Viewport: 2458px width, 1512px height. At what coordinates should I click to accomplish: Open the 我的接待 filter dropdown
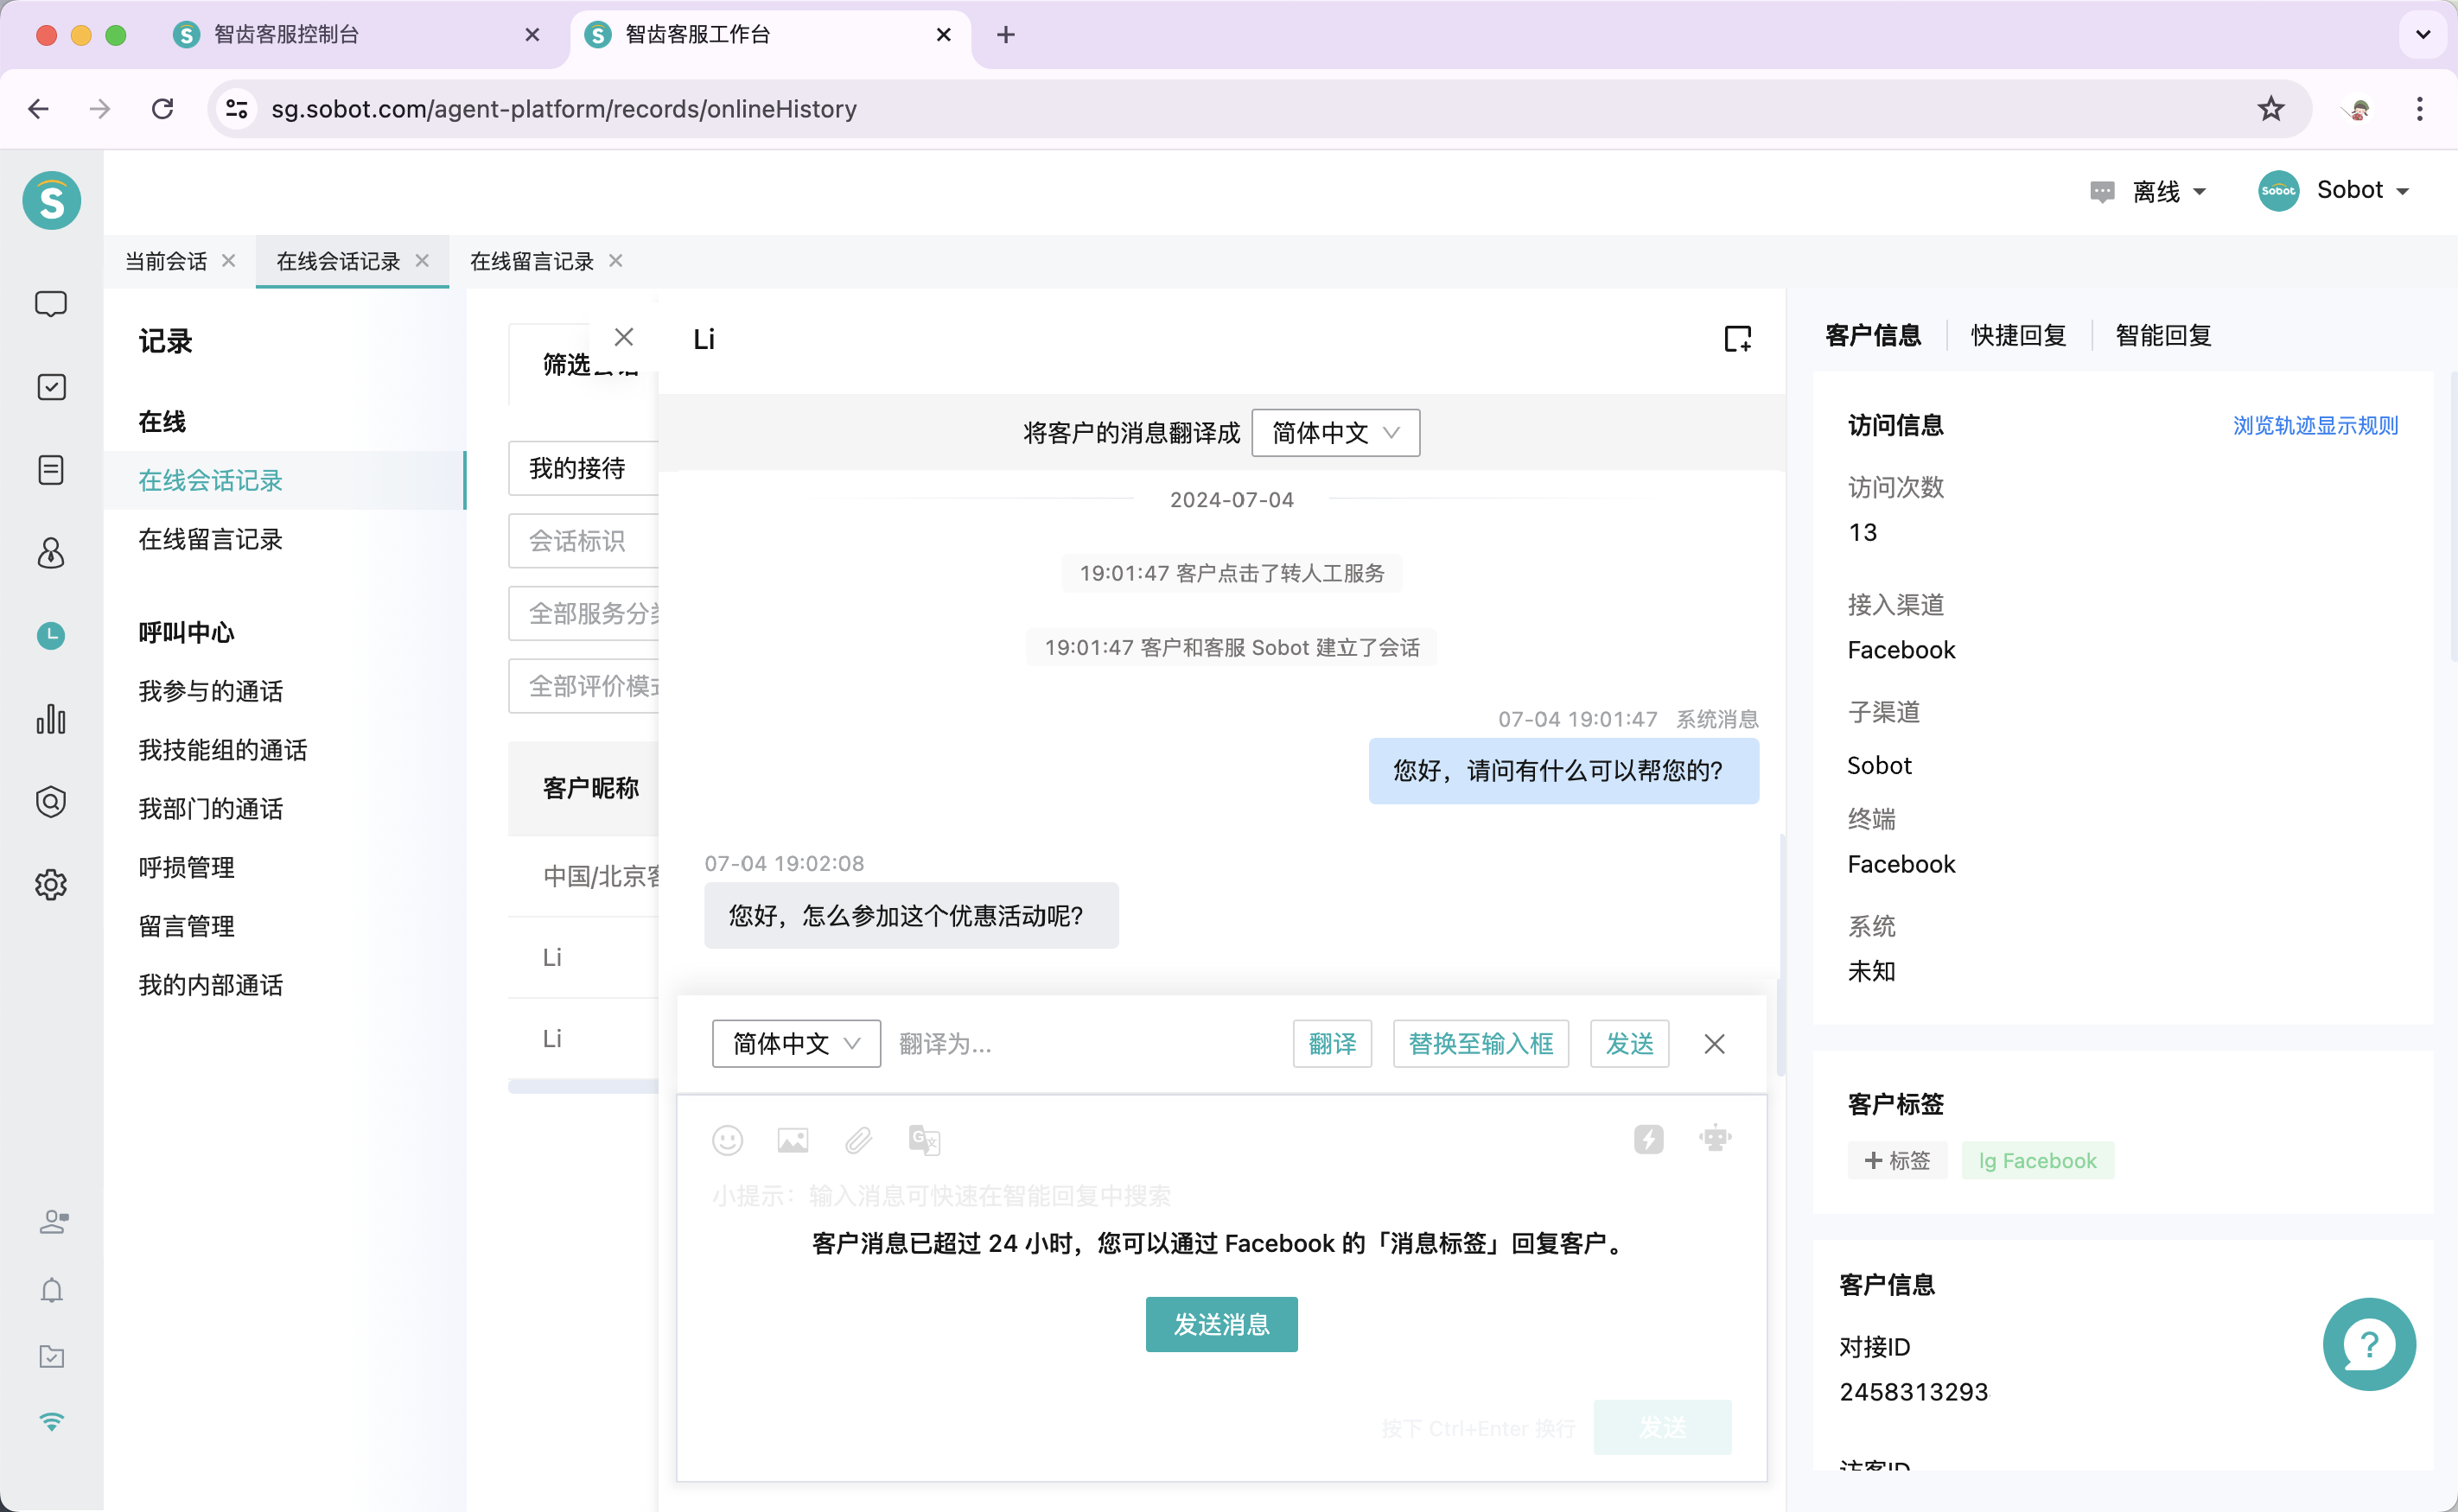tap(584, 468)
